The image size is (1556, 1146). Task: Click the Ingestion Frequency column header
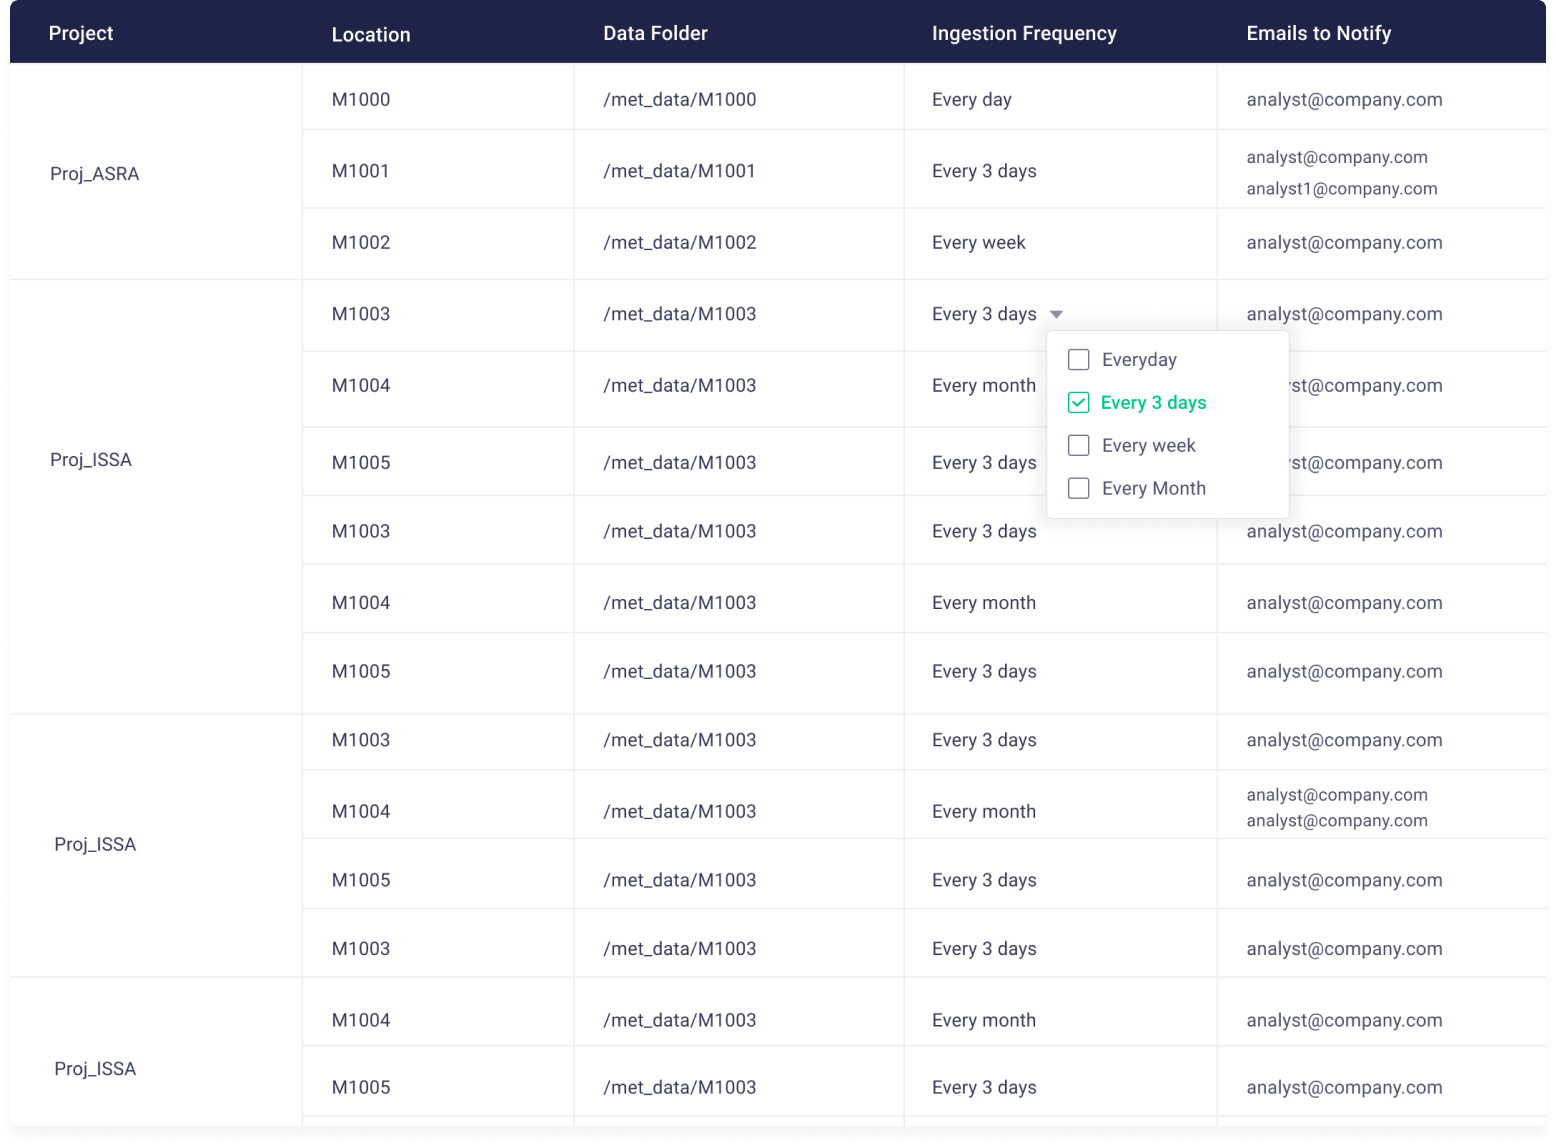point(1024,33)
